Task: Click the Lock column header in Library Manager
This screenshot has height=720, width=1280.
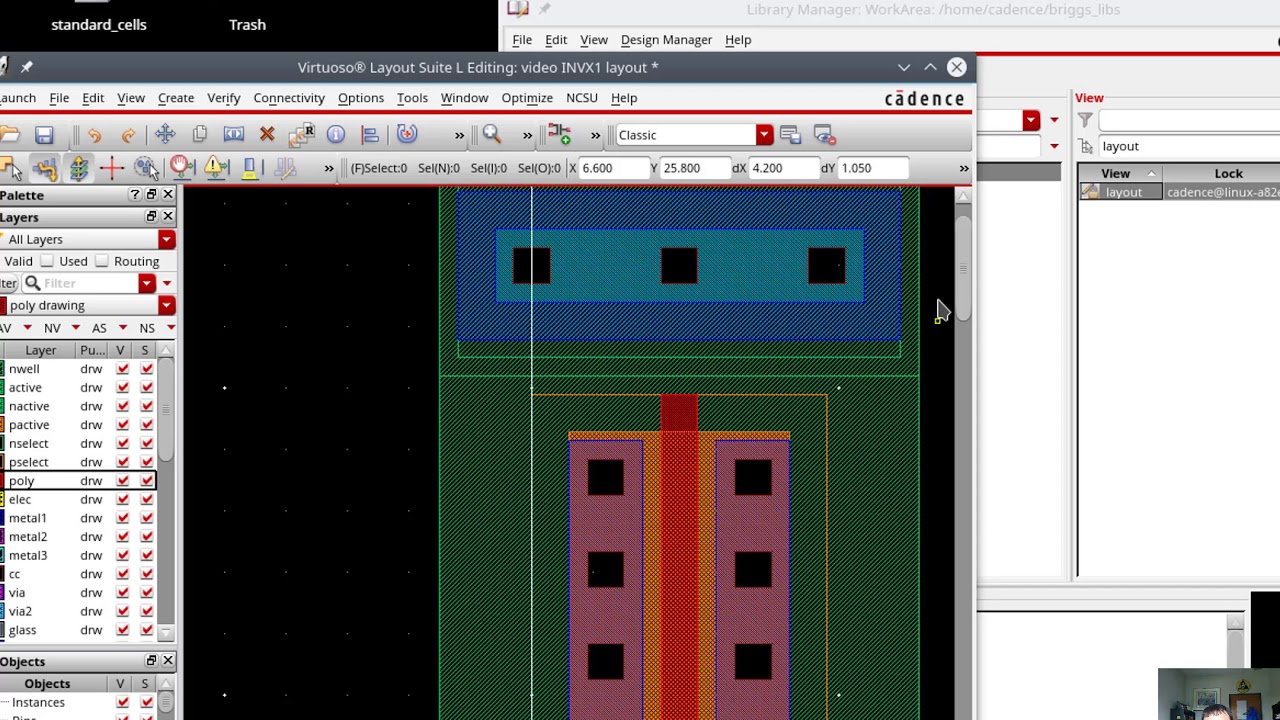Action: (1228, 174)
